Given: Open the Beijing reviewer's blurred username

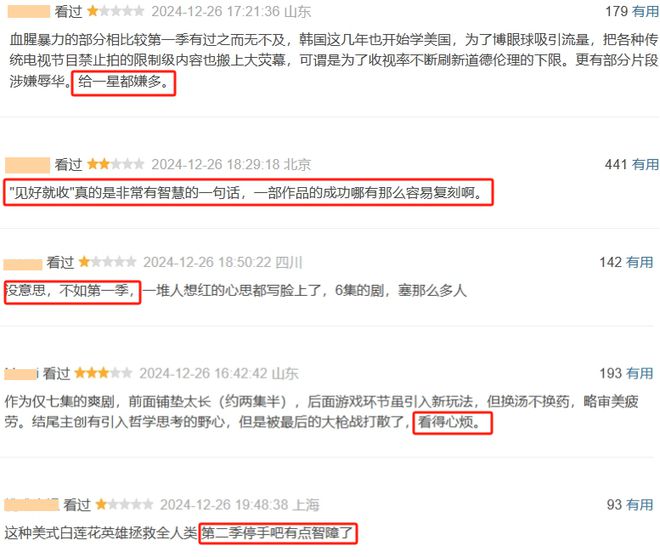Looking at the screenshot, I should [x=27, y=165].
